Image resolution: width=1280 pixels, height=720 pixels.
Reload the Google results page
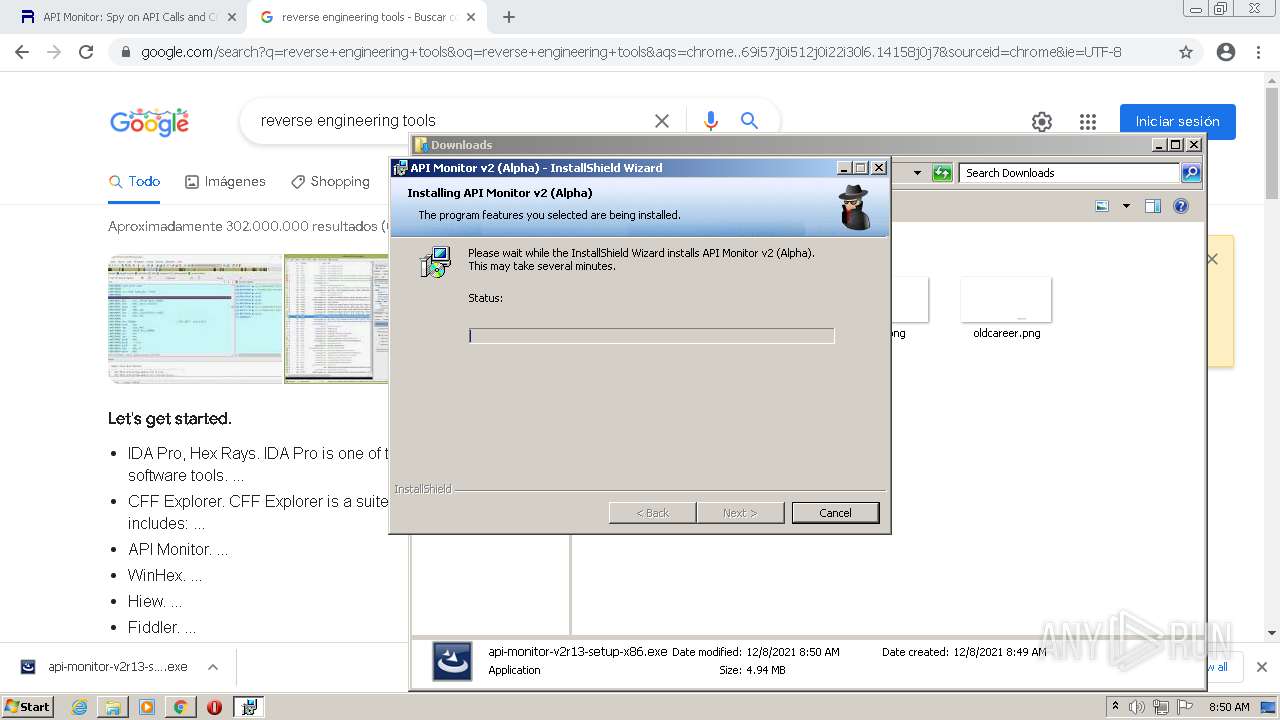tap(86, 52)
